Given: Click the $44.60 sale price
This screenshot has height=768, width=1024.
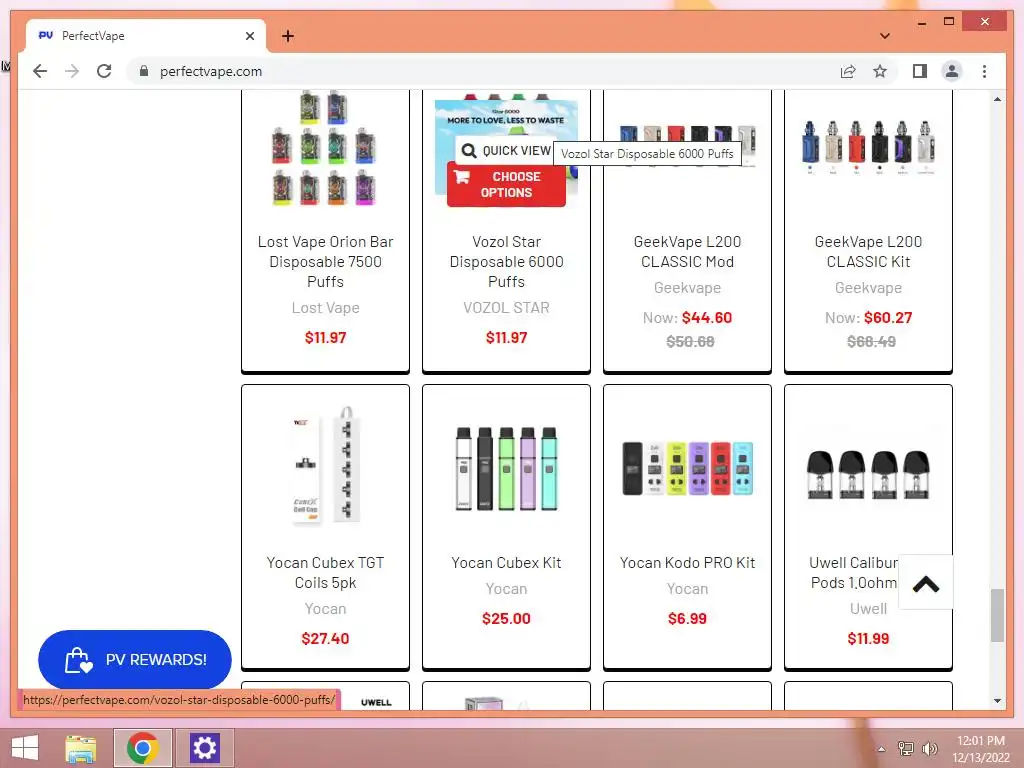Looking at the screenshot, I should click(707, 317).
